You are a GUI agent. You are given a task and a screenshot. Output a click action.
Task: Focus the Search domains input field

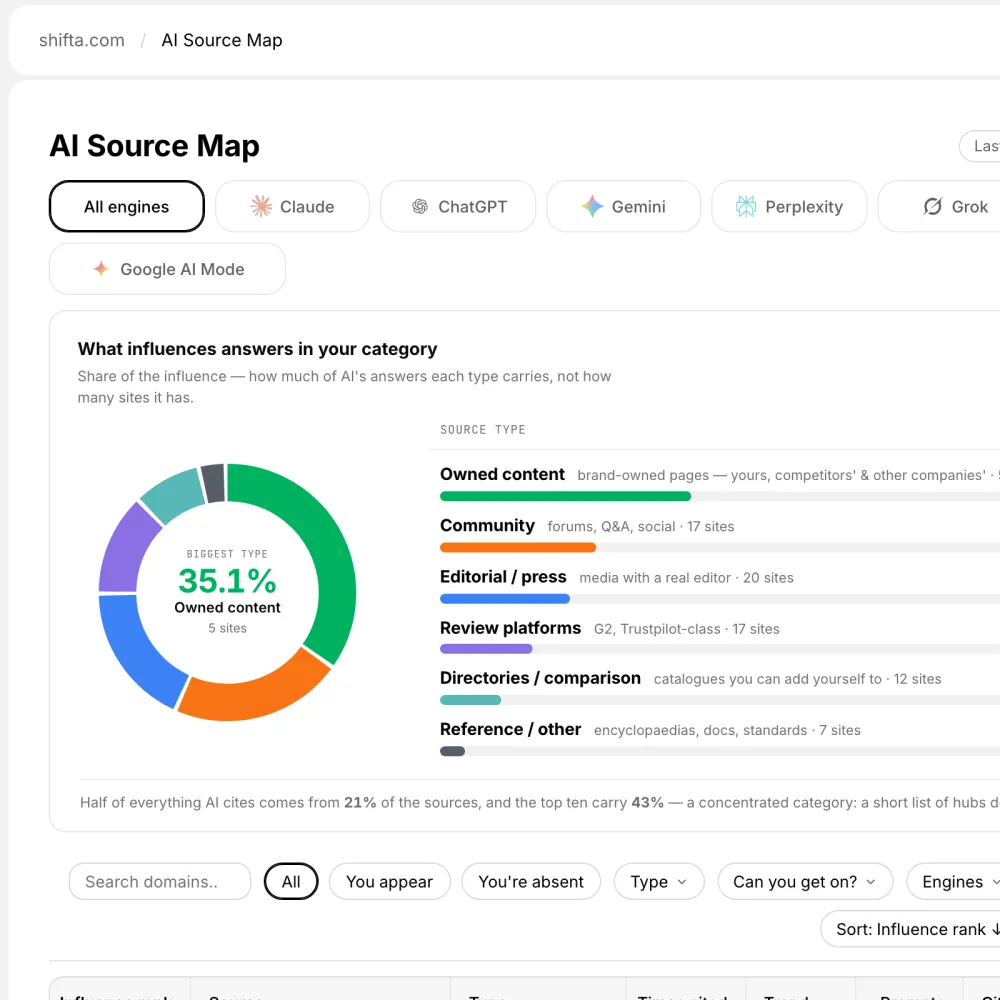pyautogui.click(x=160, y=881)
